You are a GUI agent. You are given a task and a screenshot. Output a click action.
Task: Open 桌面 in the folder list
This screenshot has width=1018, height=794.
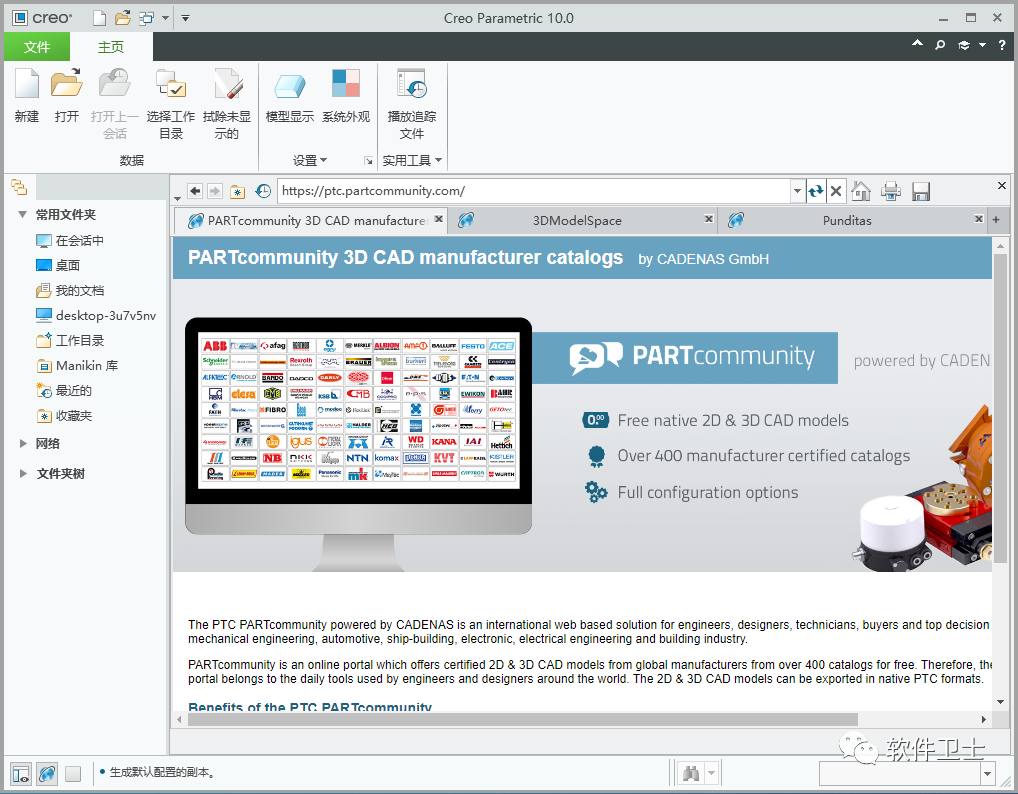pos(58,265)
